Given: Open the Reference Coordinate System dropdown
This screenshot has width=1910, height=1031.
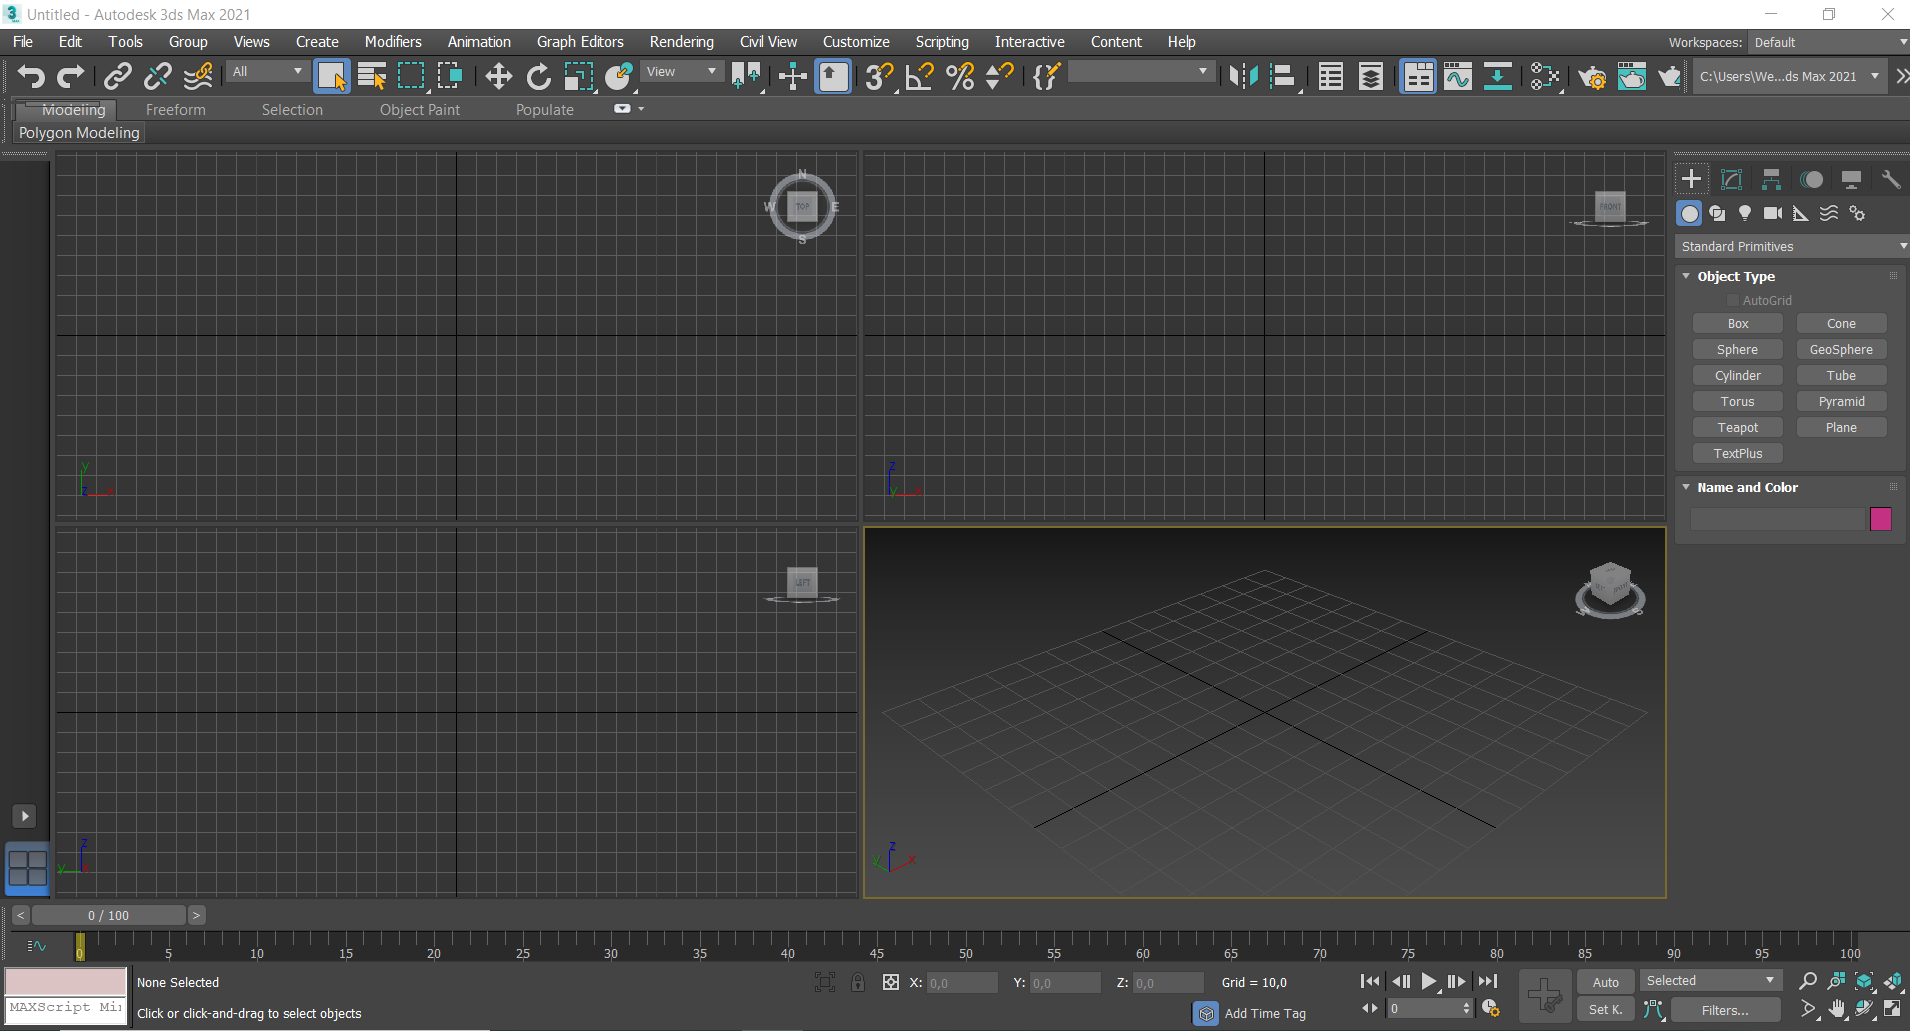Looking at the screenshot, I should [682, 71].
